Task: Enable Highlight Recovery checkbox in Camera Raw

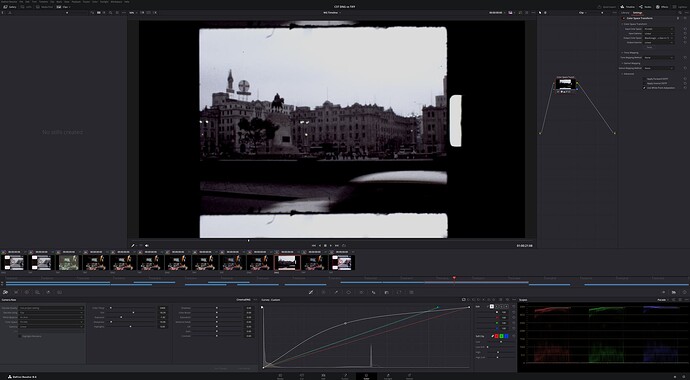Action: coord(20,336)
